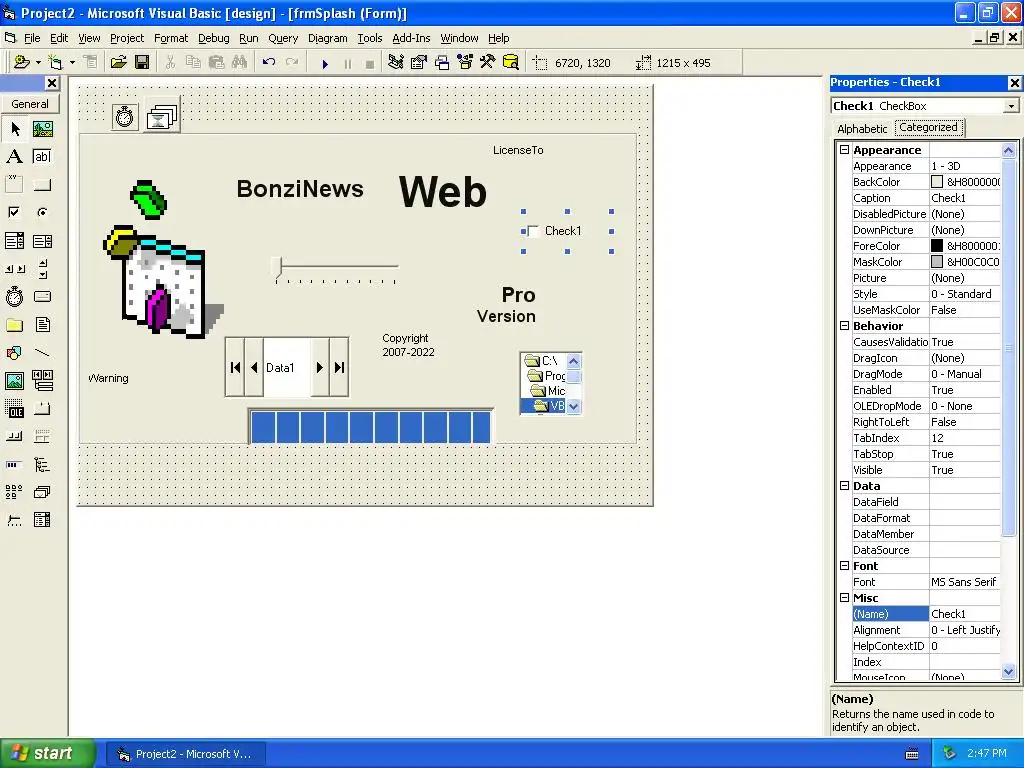
Task: Start the program with the Run arrow
Action: point(325,63)
